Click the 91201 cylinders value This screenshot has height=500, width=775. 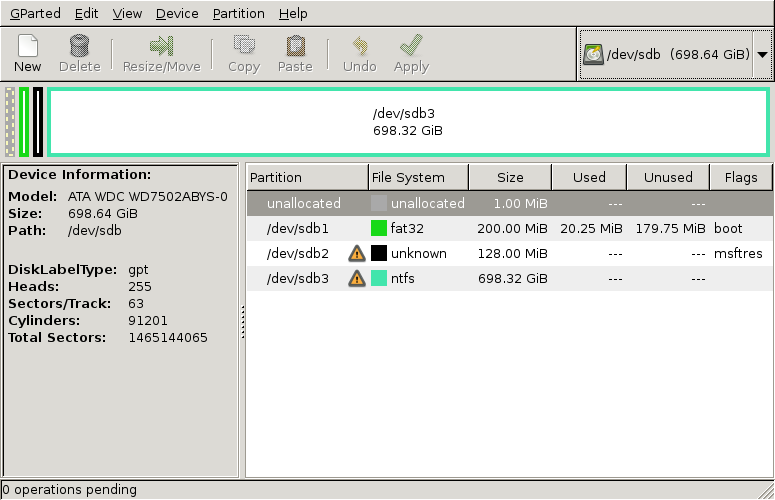147,321
